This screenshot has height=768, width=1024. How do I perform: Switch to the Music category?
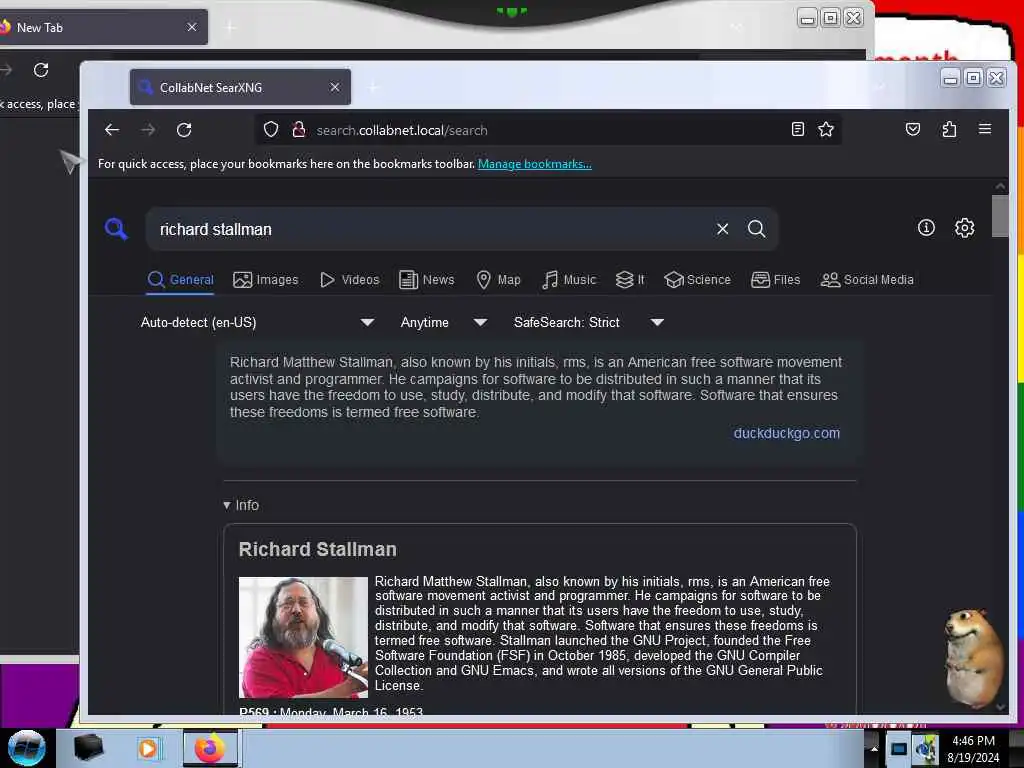[569, 280]
